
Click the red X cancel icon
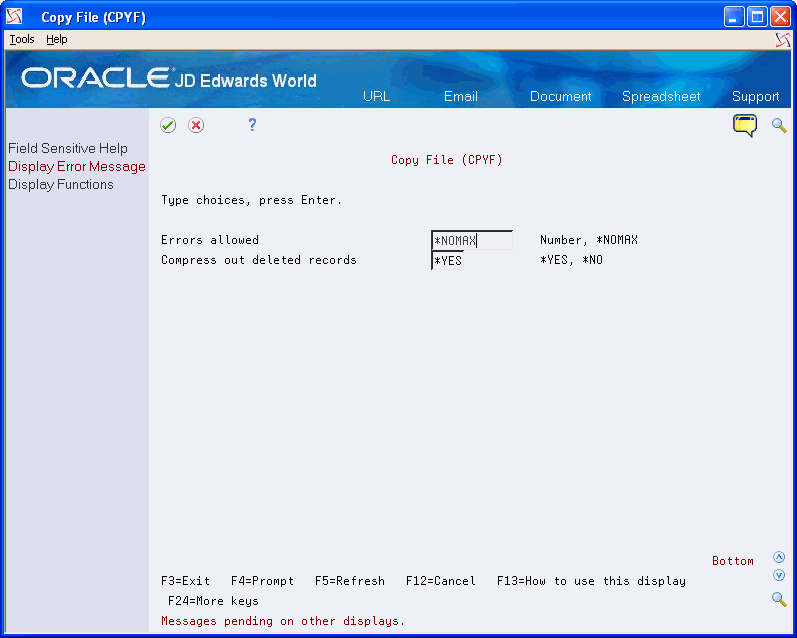(196, 125)
